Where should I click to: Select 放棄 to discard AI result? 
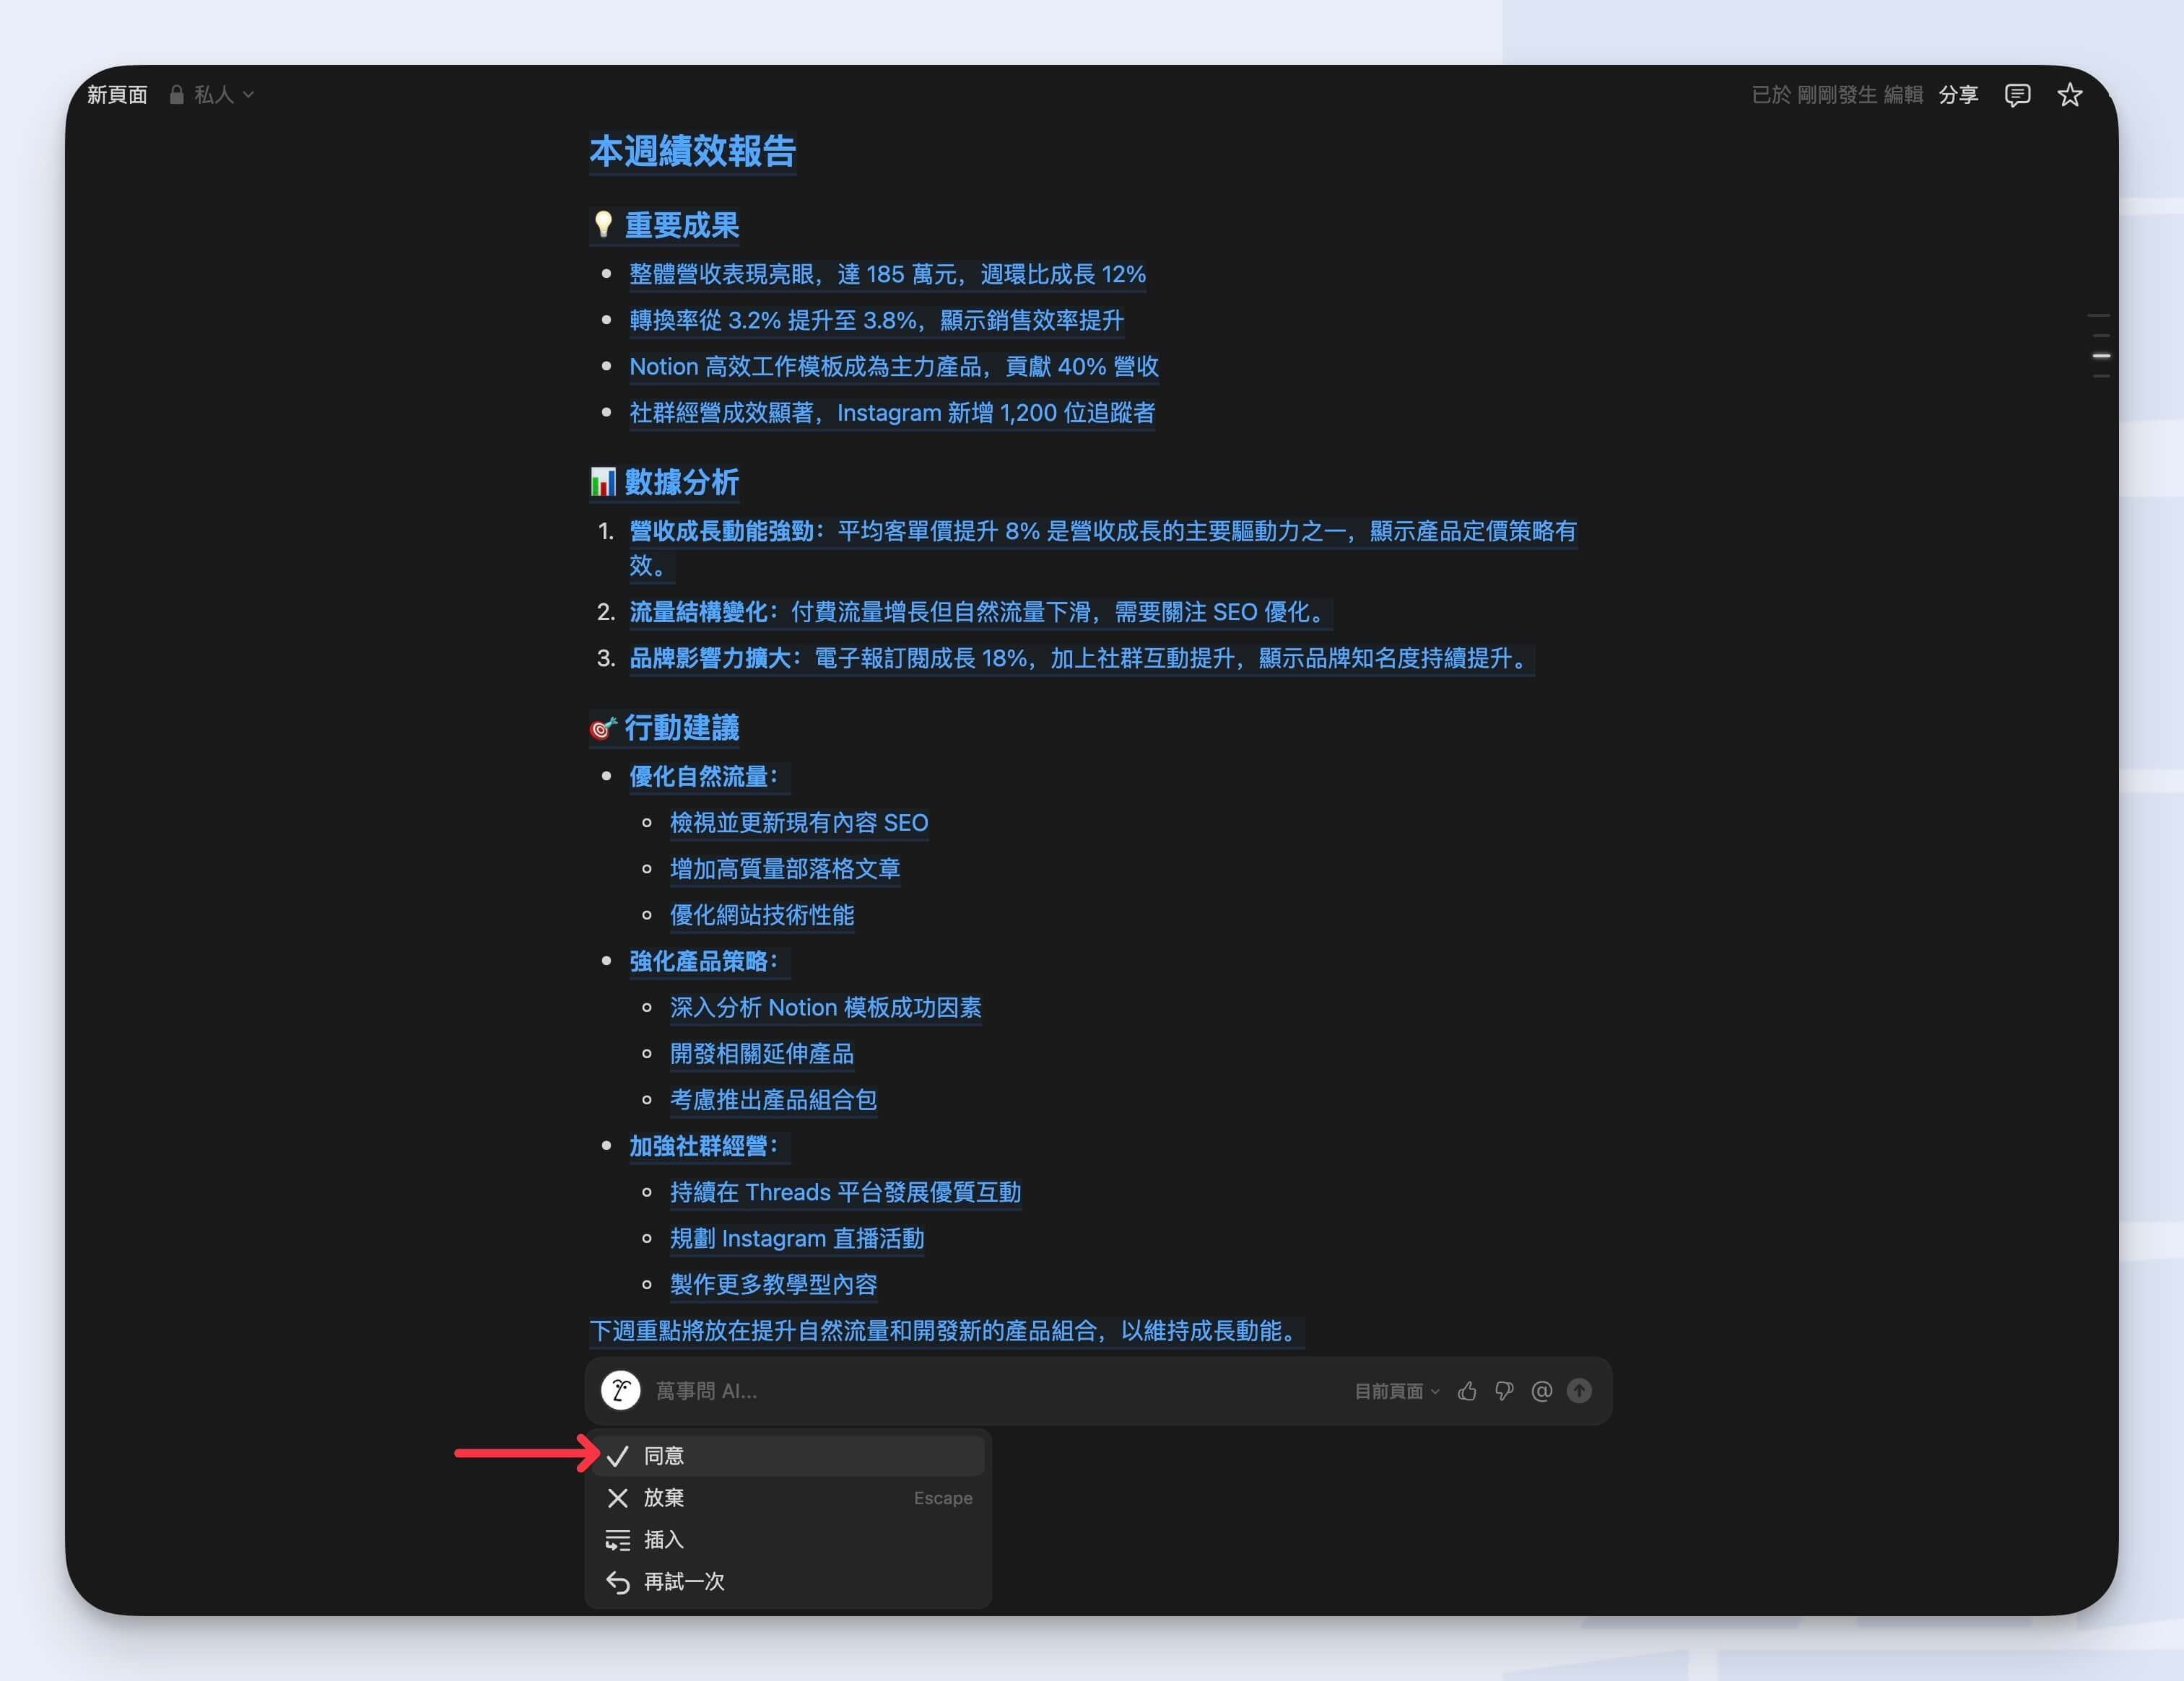click(788, 1498)
